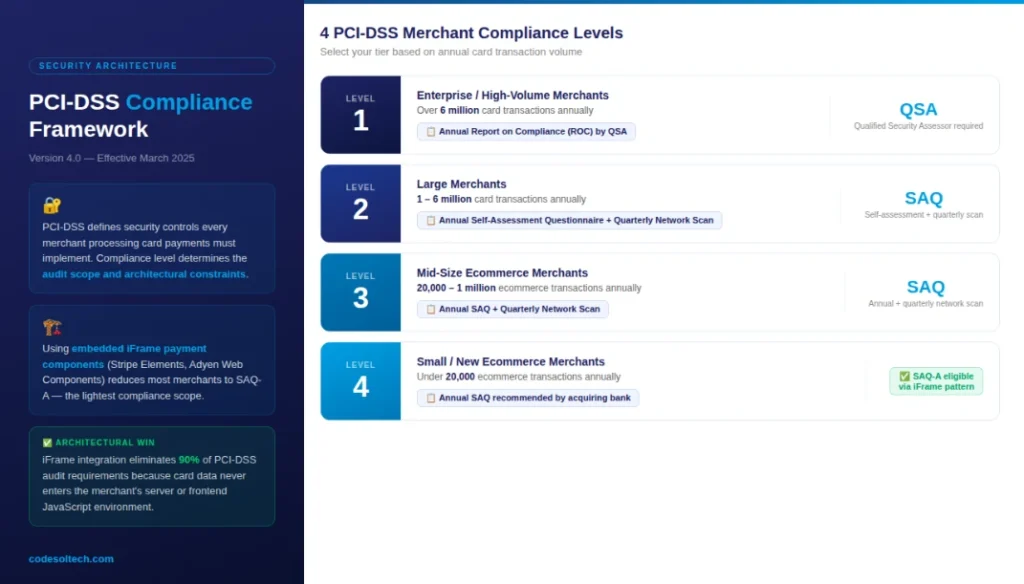Select the Level 4 tile
The image size is (1024, 584).
click(x=360, y=381)
